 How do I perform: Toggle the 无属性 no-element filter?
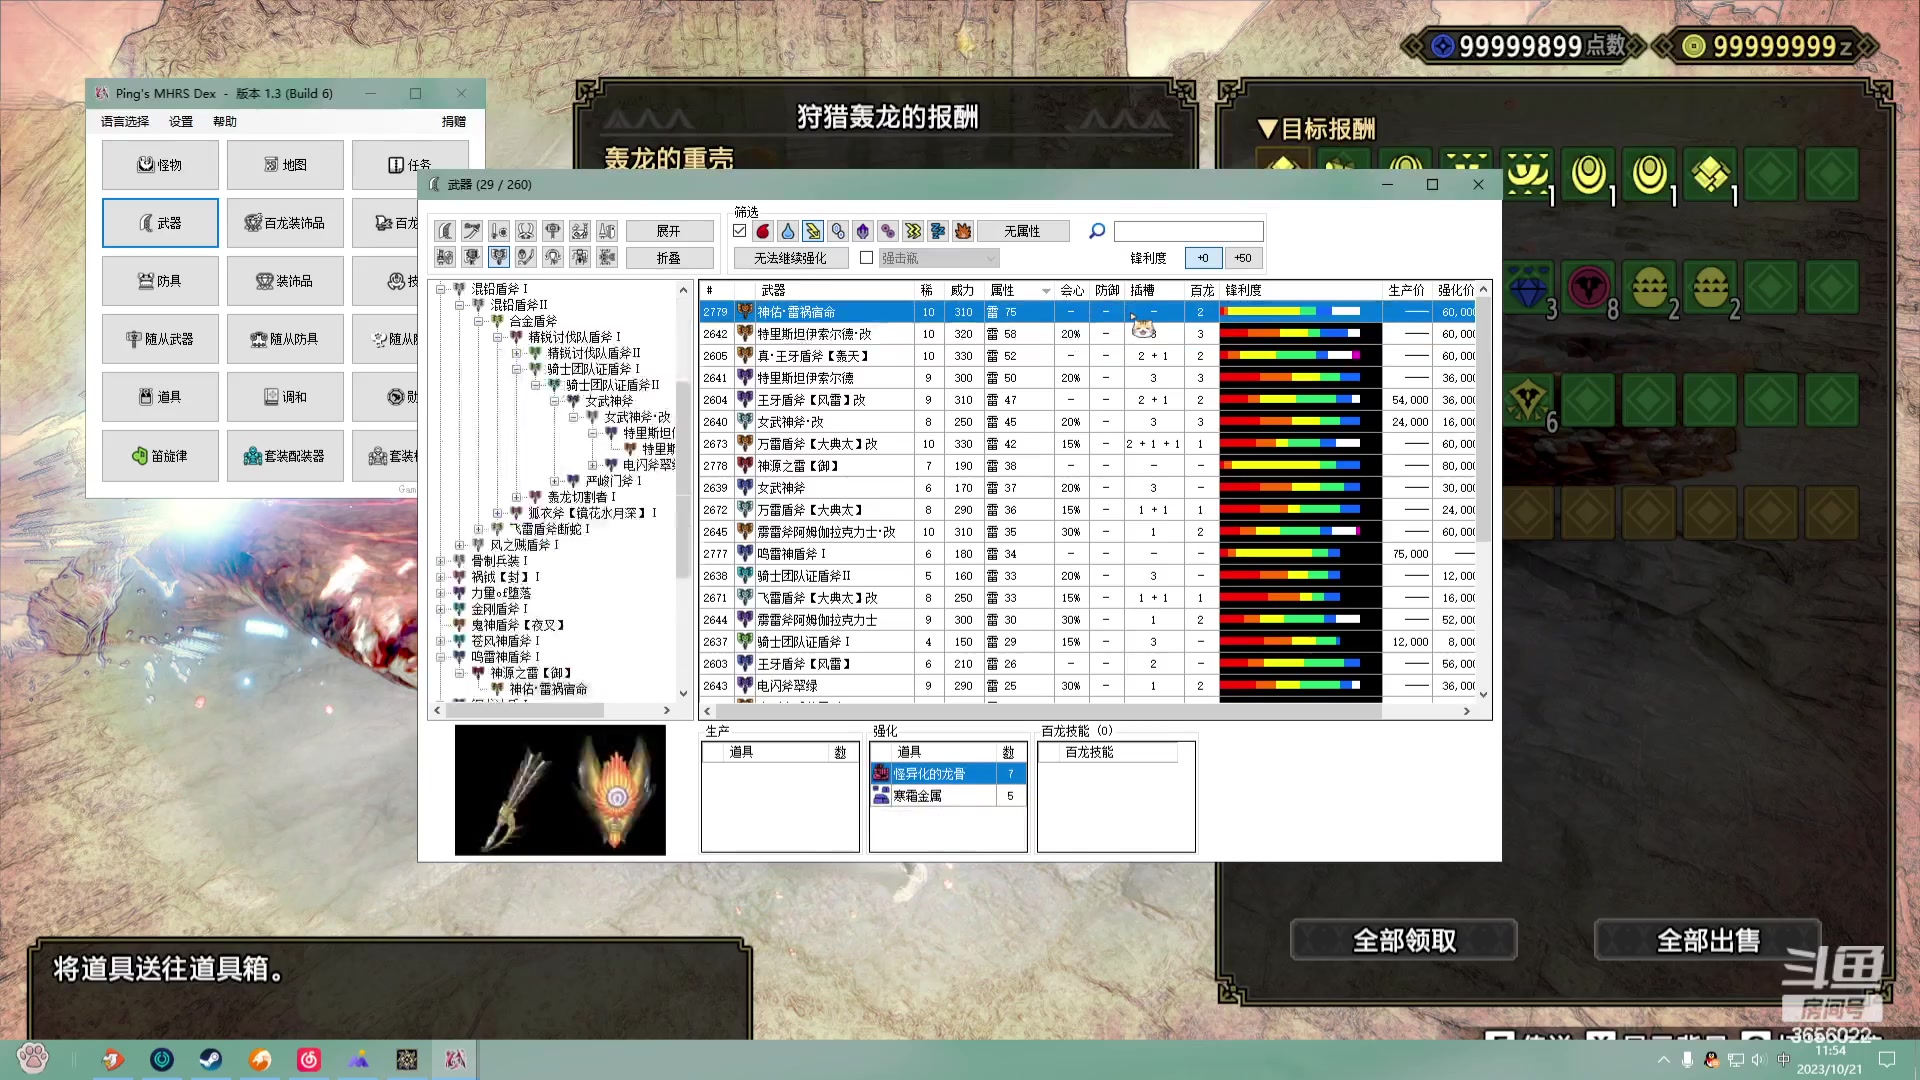click(x=1022, y=231)
